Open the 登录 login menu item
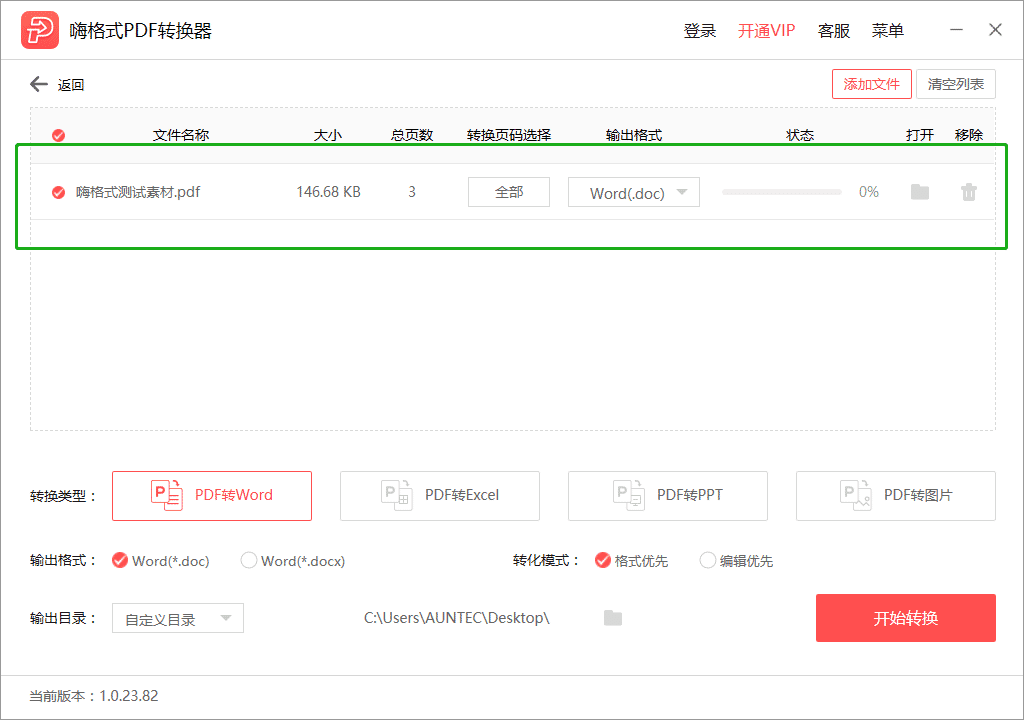Screen dimensions: 1024x720 pyautogui.click(x=699, y=31)
